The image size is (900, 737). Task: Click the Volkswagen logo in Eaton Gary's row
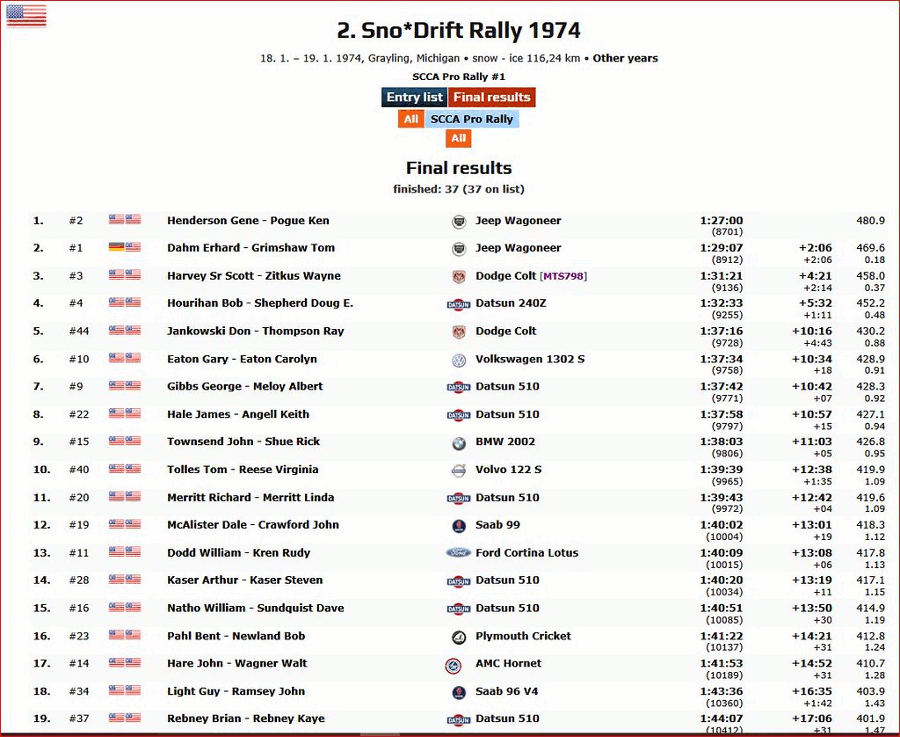tap(459, 360)
